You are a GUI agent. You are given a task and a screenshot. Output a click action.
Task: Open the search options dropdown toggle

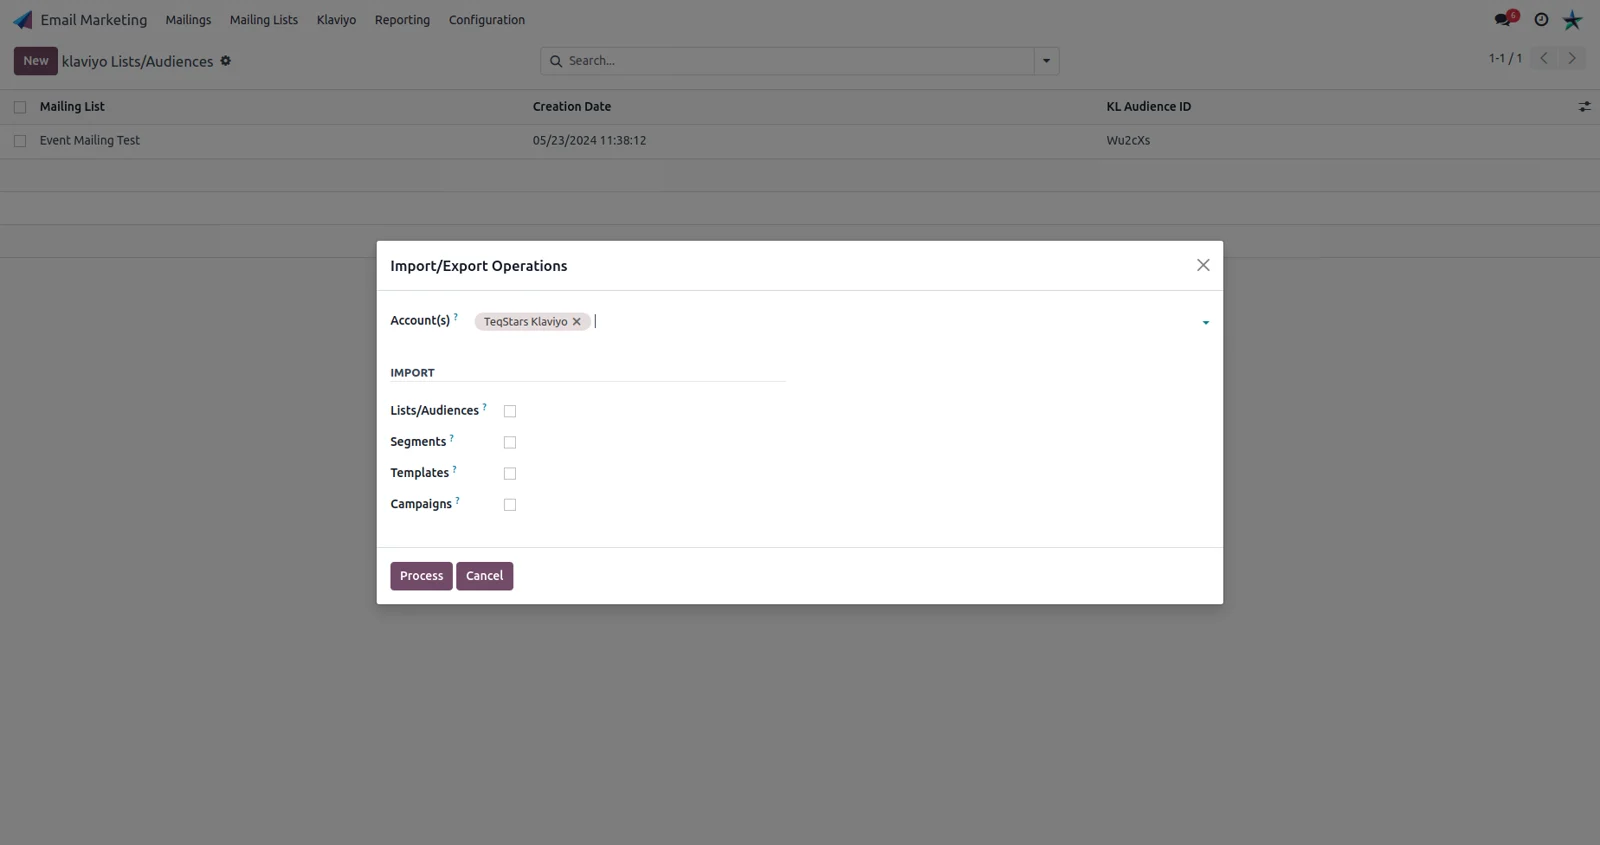click(1047, 61)
